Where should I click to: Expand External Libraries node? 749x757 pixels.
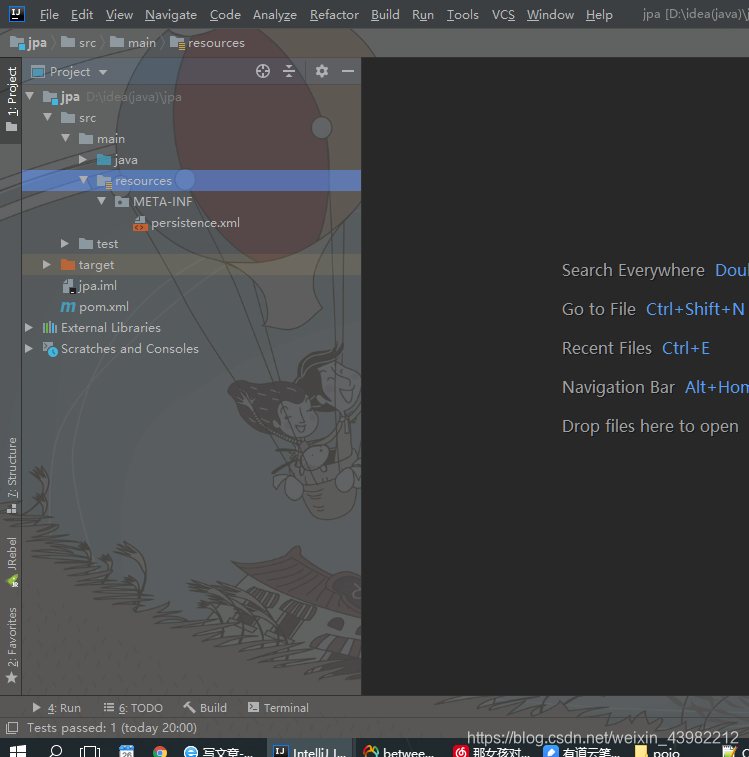coord(29,327)
